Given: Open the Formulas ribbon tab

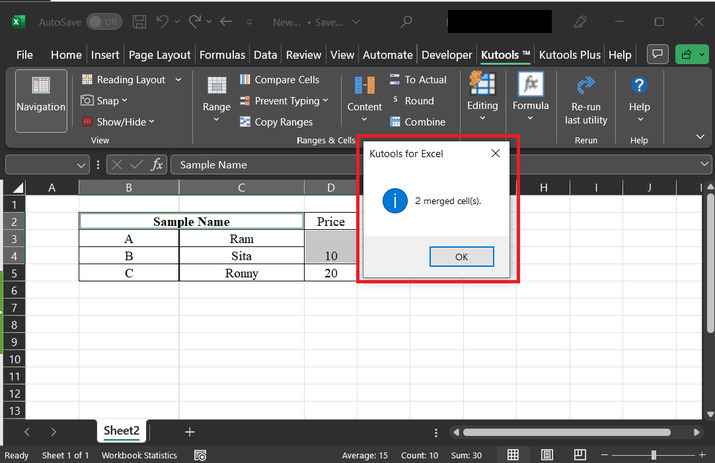Looking at the screenshot, I should click(222, 55).
